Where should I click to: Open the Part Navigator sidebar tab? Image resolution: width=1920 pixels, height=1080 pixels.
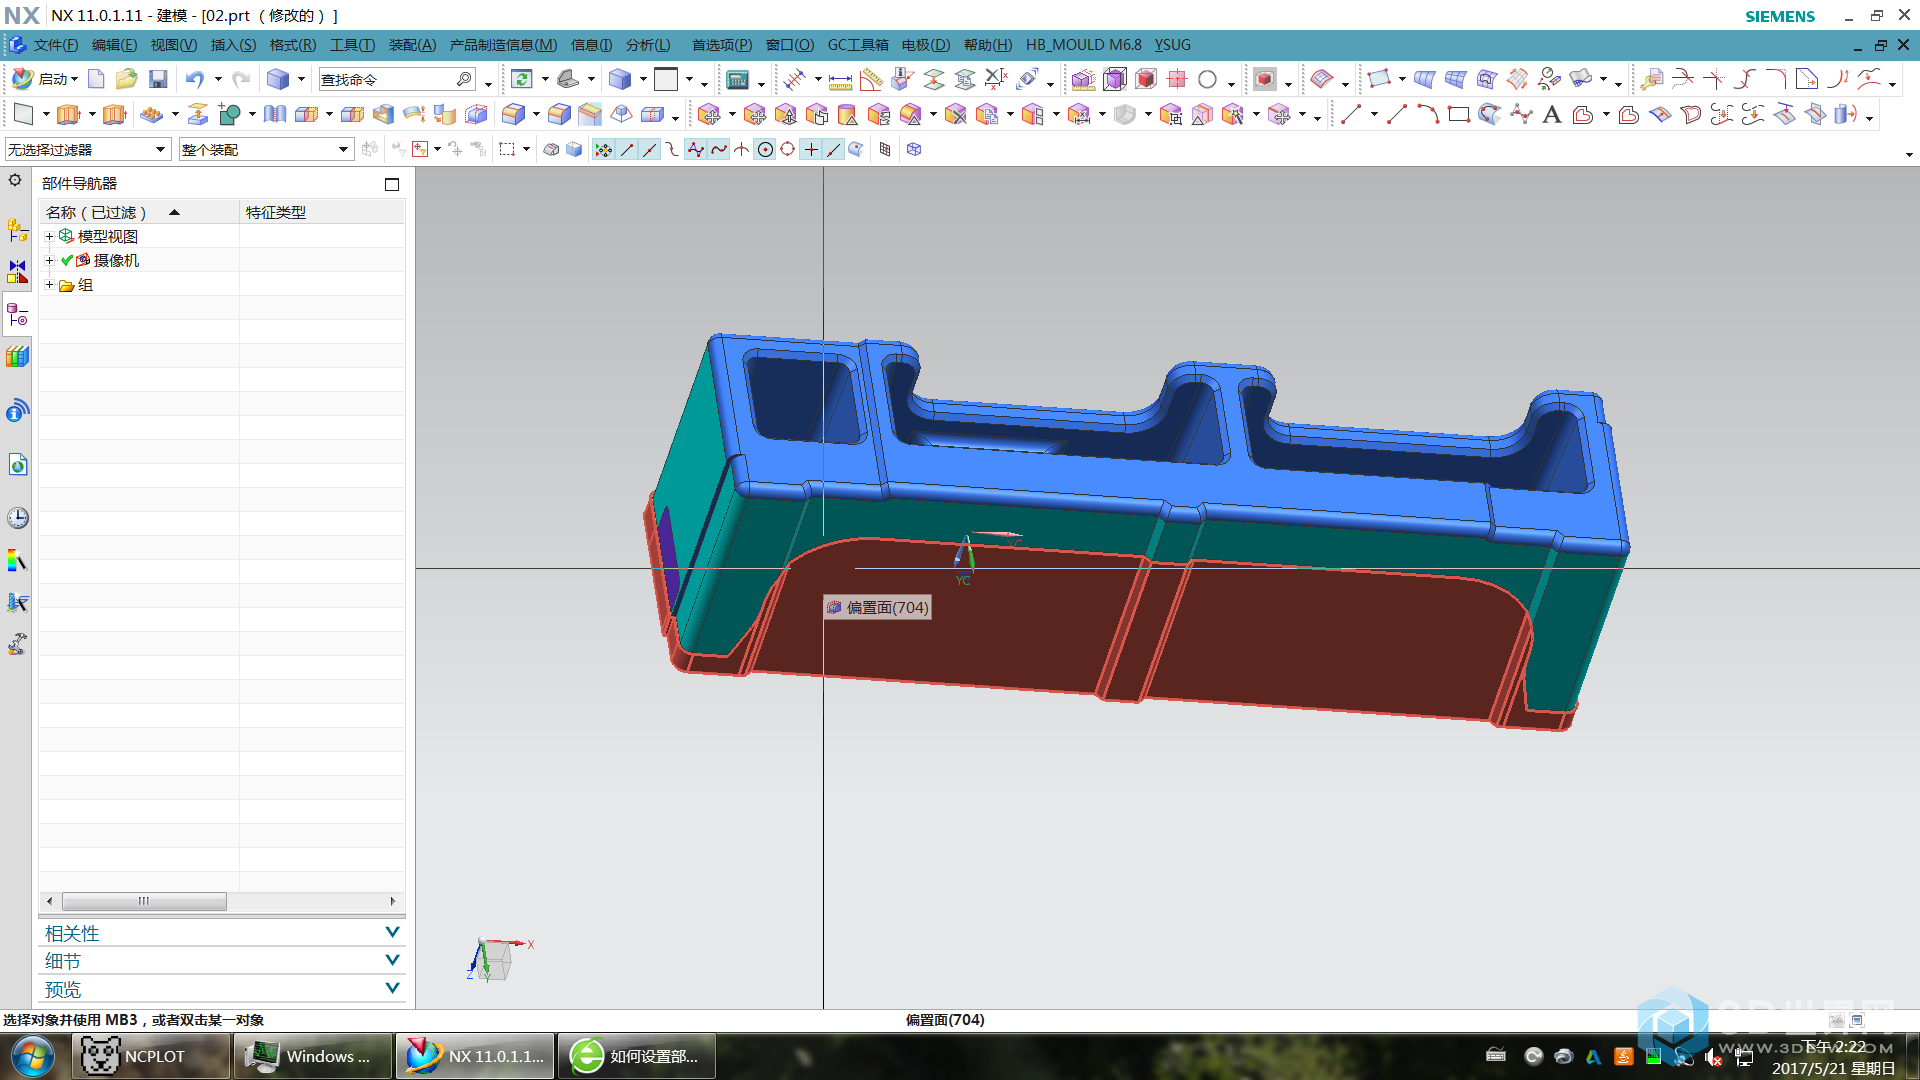coord(17,316)
